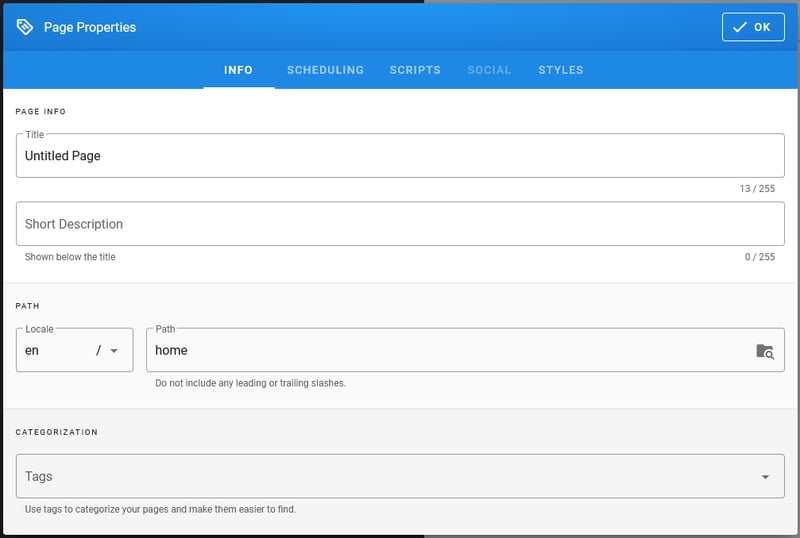Click the 0 / 255 character counter
This screenshot has height=538, width=800.
[759, 257]
